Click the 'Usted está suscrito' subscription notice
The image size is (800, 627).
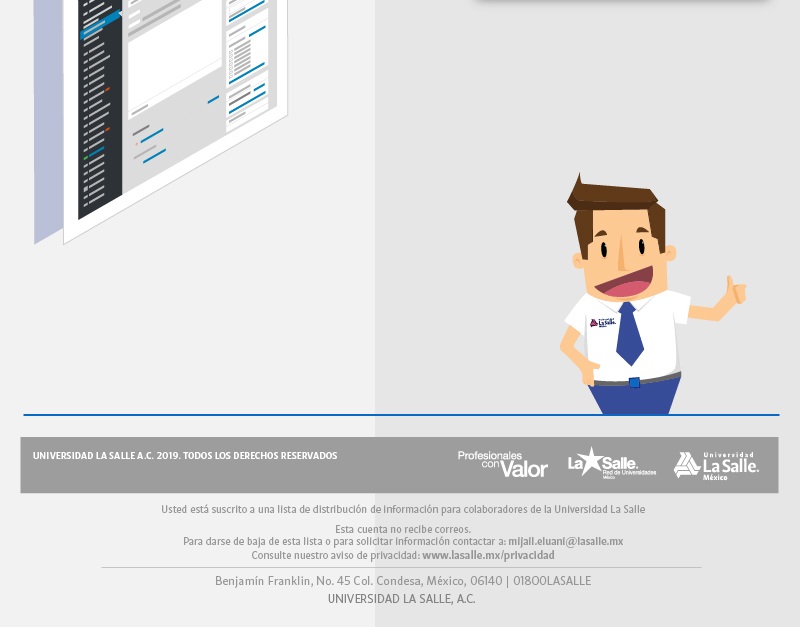click(403, 509)
